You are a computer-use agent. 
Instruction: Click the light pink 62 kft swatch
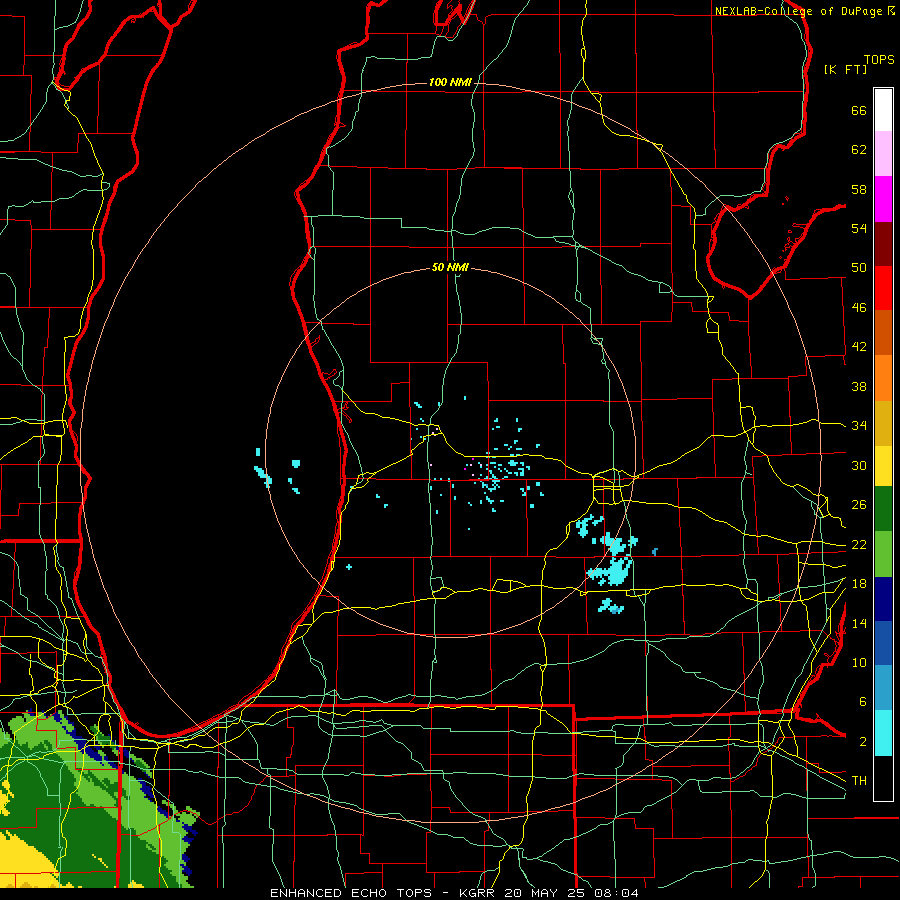pyautogui.click(x=883, y=154)
